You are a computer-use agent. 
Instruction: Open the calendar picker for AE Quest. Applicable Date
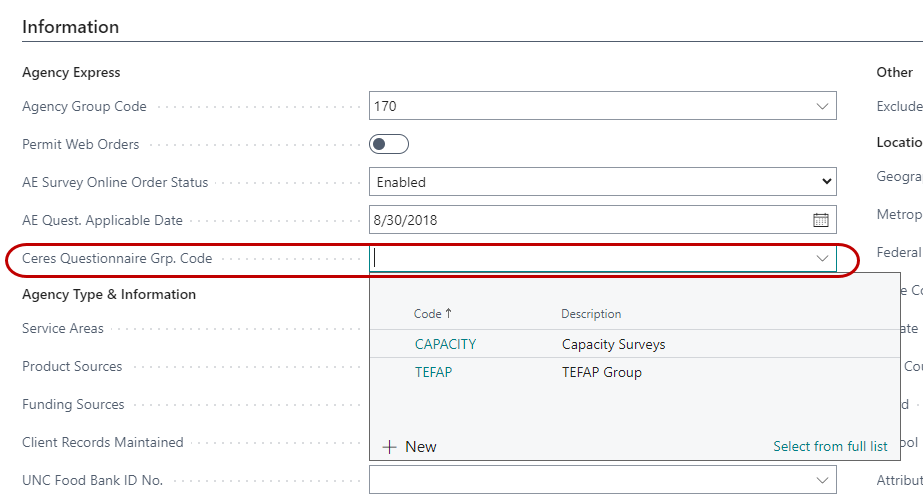(820, 220)
